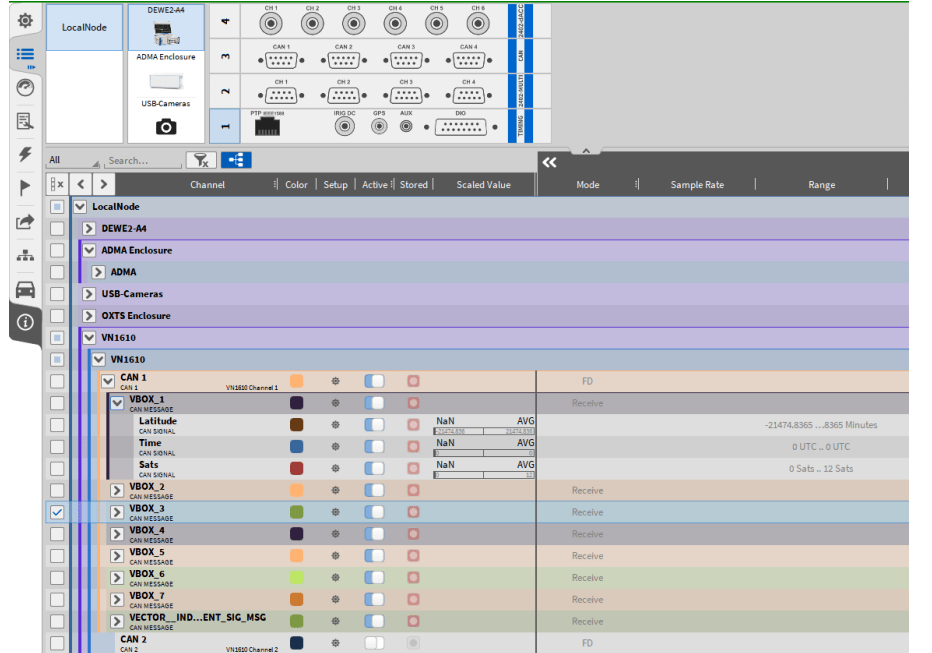Click the USB-Cameras camera icon
Screen dimensions: 932x653
coord(166,126)
